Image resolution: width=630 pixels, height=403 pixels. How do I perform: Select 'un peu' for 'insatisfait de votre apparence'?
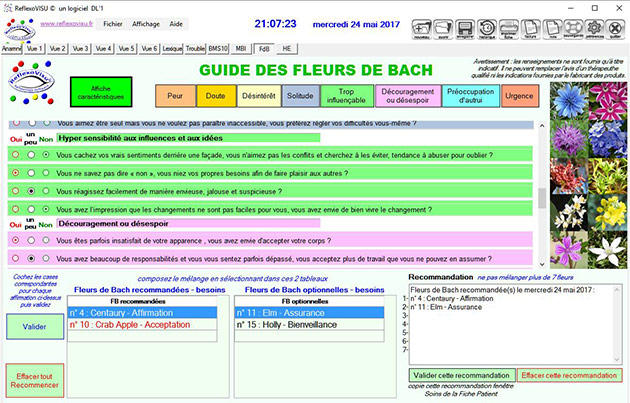31,240
